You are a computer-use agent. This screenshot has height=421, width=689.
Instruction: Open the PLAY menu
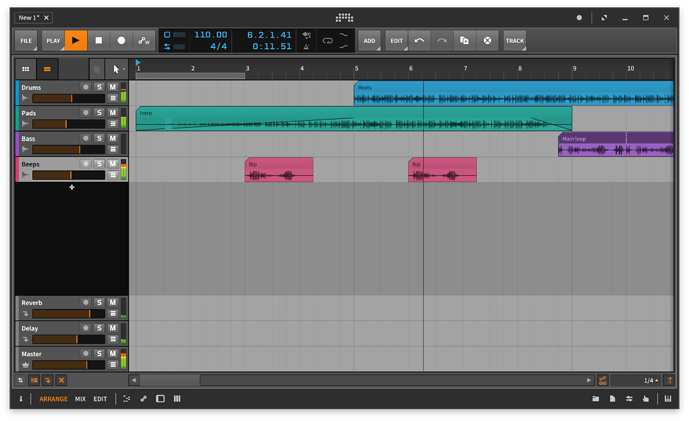tap(53, 40)
